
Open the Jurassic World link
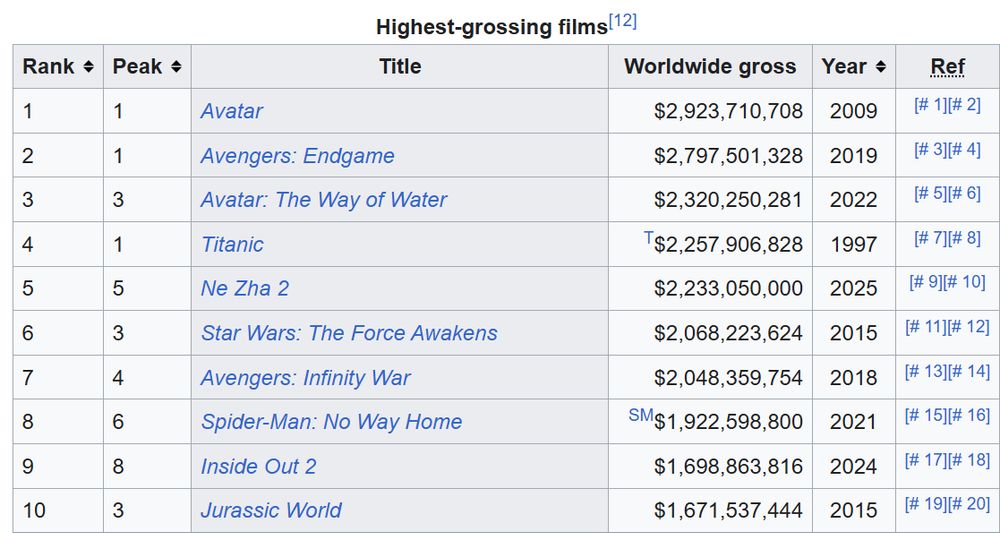(271, 510)
